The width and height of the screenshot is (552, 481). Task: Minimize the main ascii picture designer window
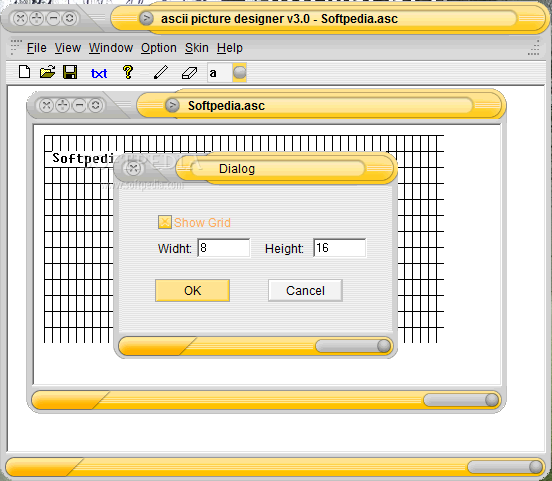[53, 18]
